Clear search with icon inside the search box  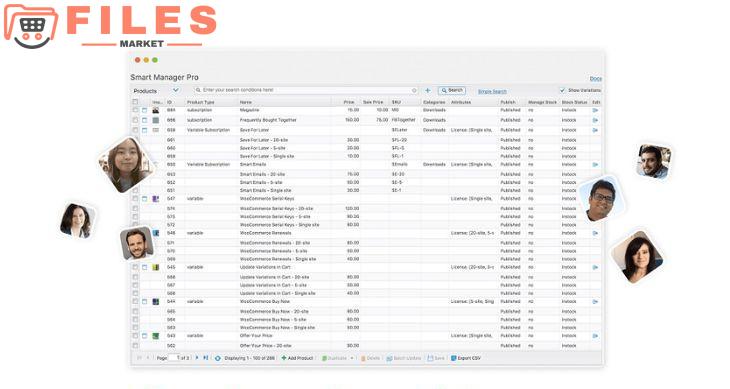414,90
